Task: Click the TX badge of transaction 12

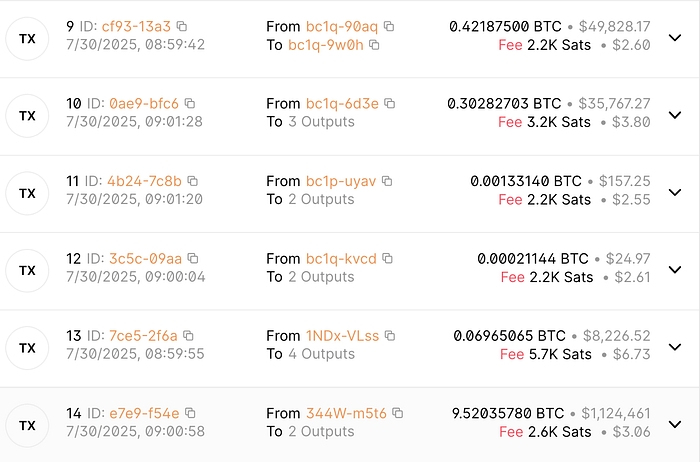Action: 27,271
